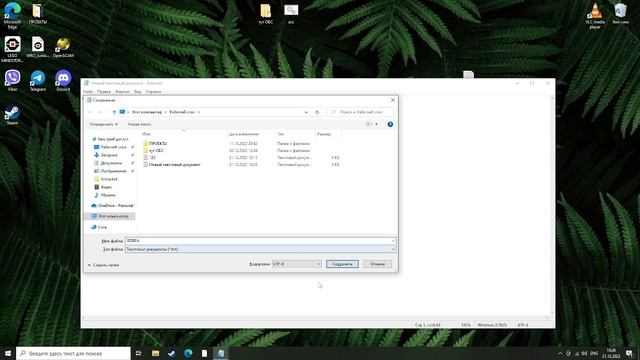Open File Explorer from the taskbar
The width and height of the screenshot is (640, 360).
tap(156, 353)
